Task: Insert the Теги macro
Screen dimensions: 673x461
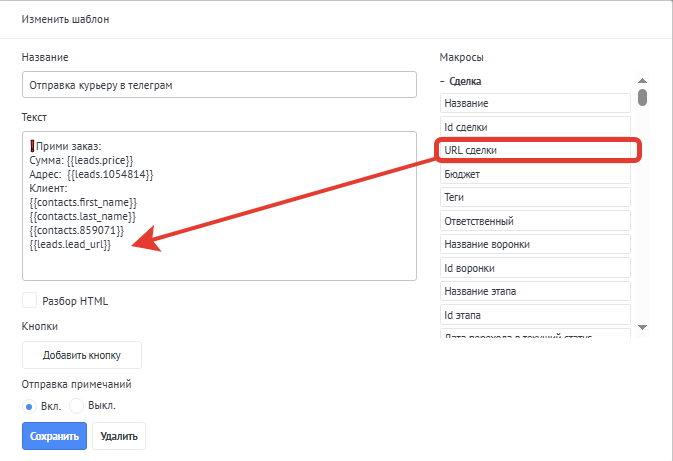Action: [x=535, y=197]
